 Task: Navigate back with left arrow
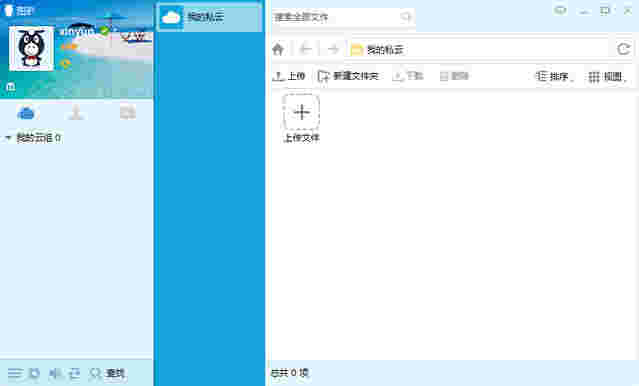click(305, 49)
